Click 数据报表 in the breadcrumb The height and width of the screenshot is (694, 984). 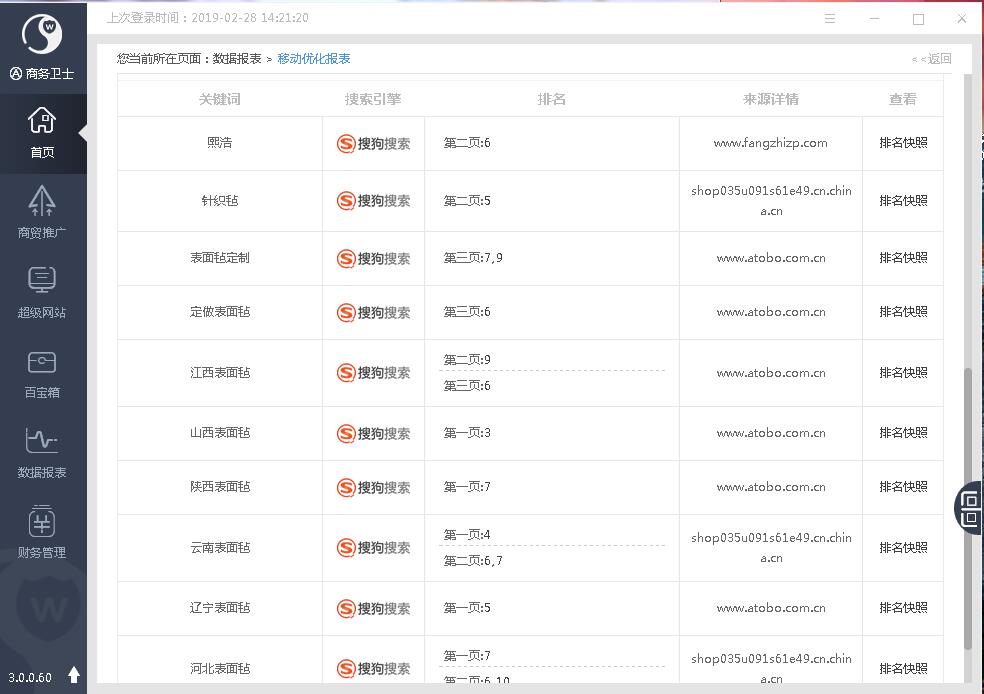(x=238, y=59)
